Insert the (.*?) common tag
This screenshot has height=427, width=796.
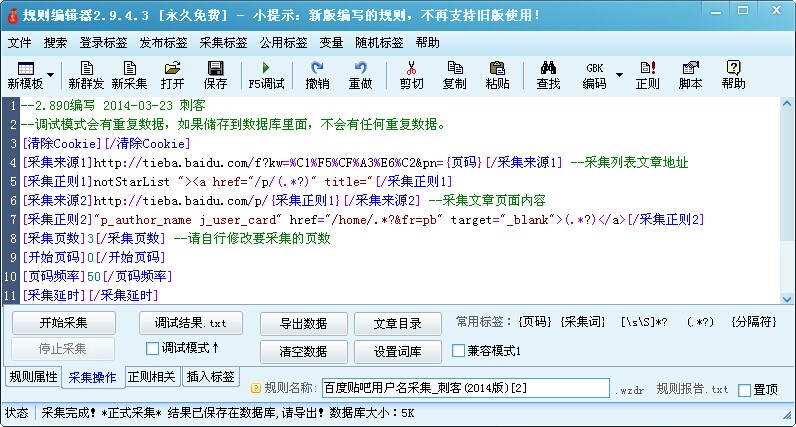(x=700, y=322)
